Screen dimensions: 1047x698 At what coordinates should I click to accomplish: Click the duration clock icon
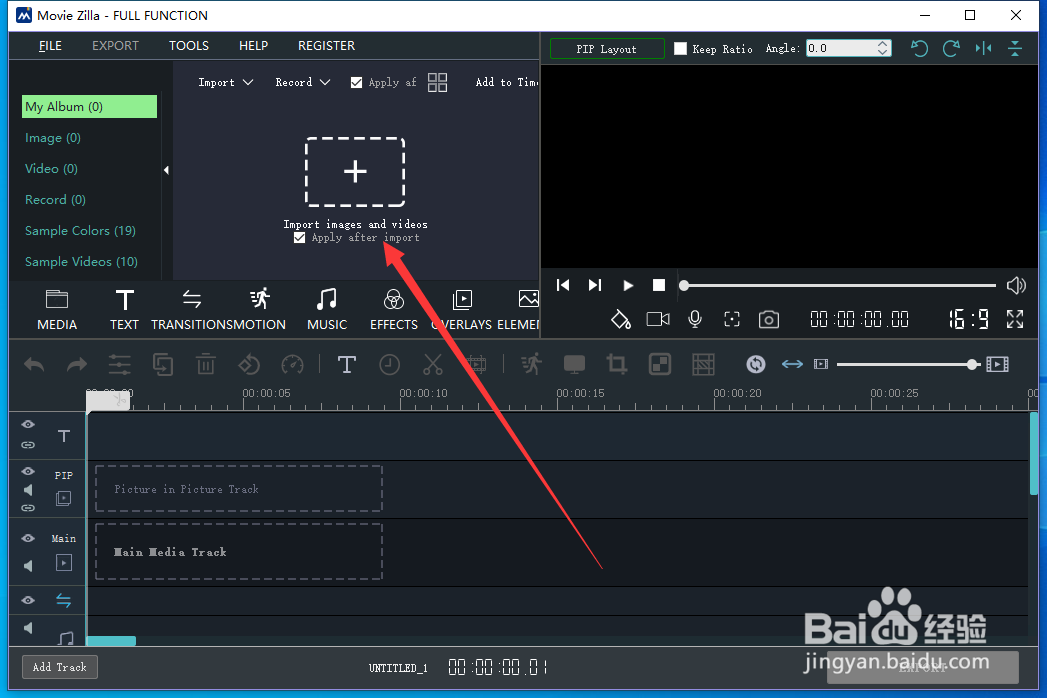[x=389, y=365]
